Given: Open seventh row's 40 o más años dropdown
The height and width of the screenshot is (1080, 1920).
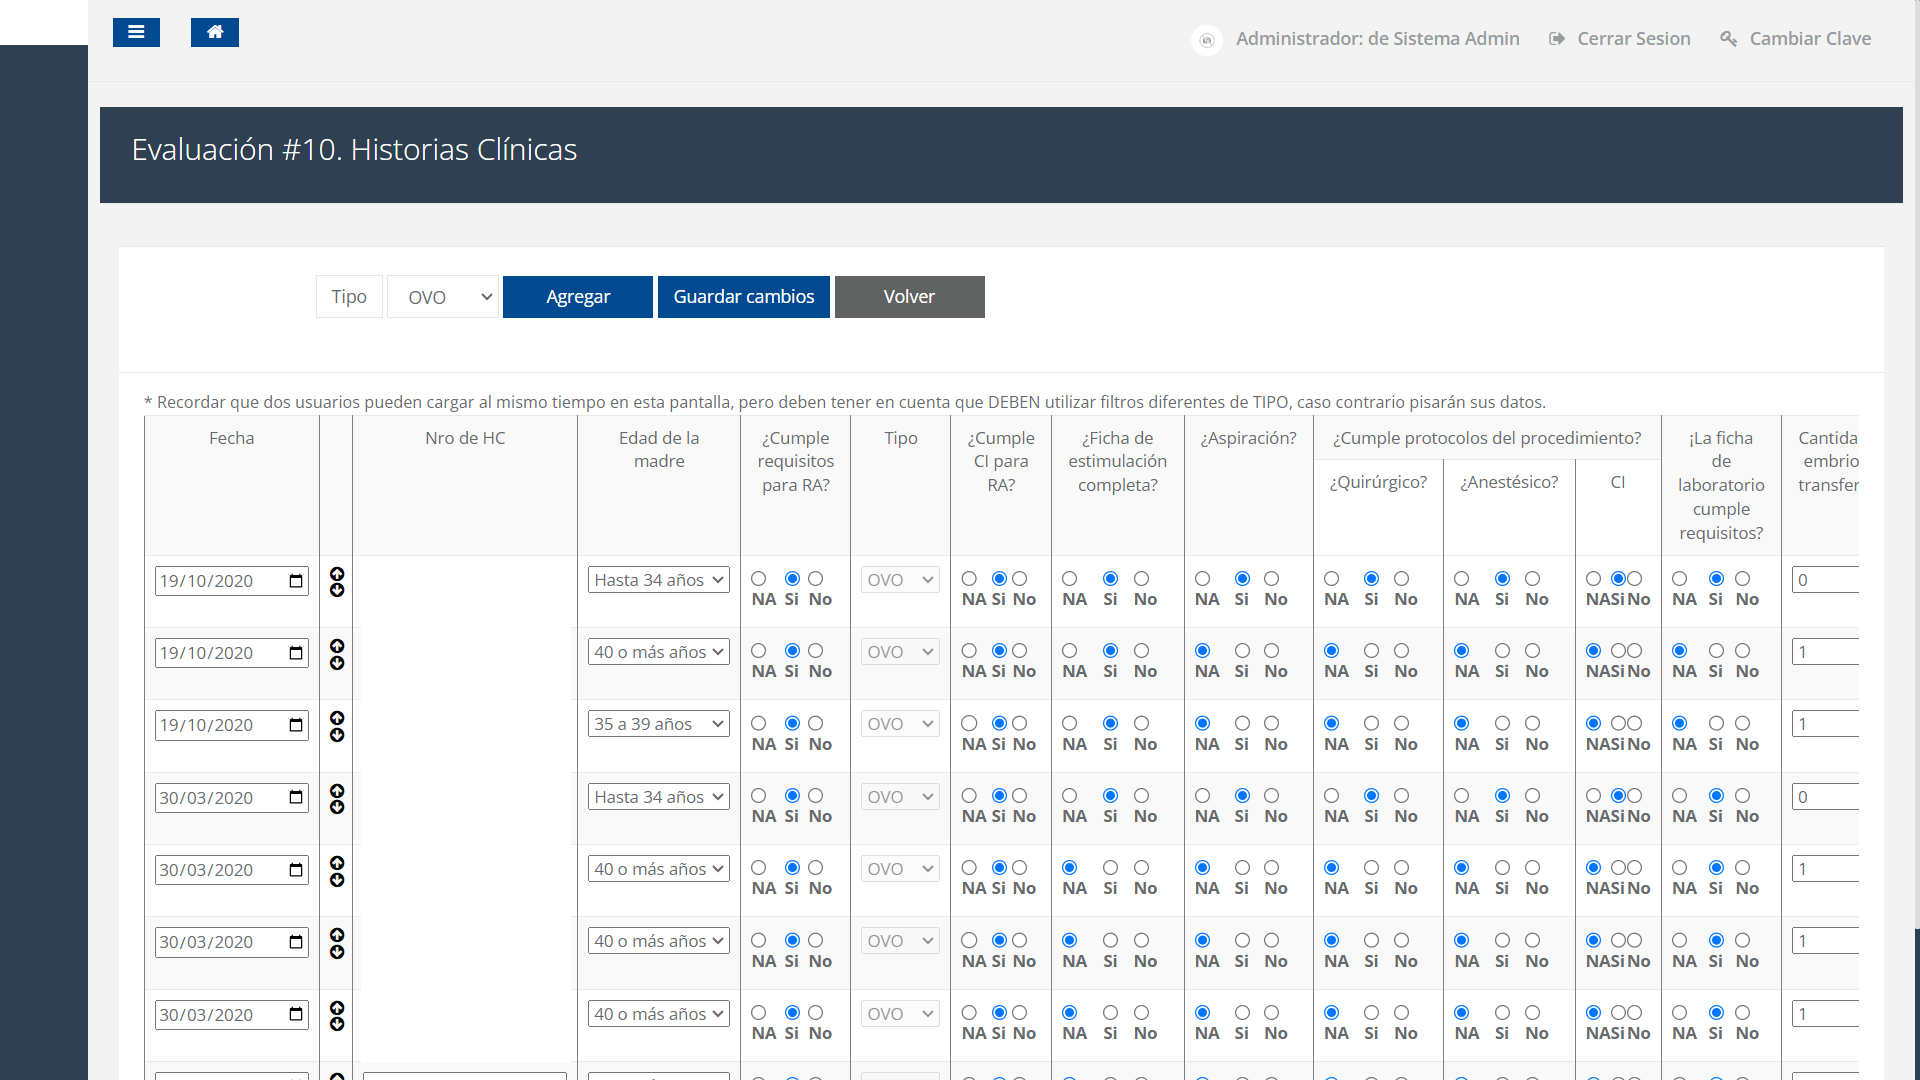Looking at the screenshot, I should click(x=659, y=1014).
